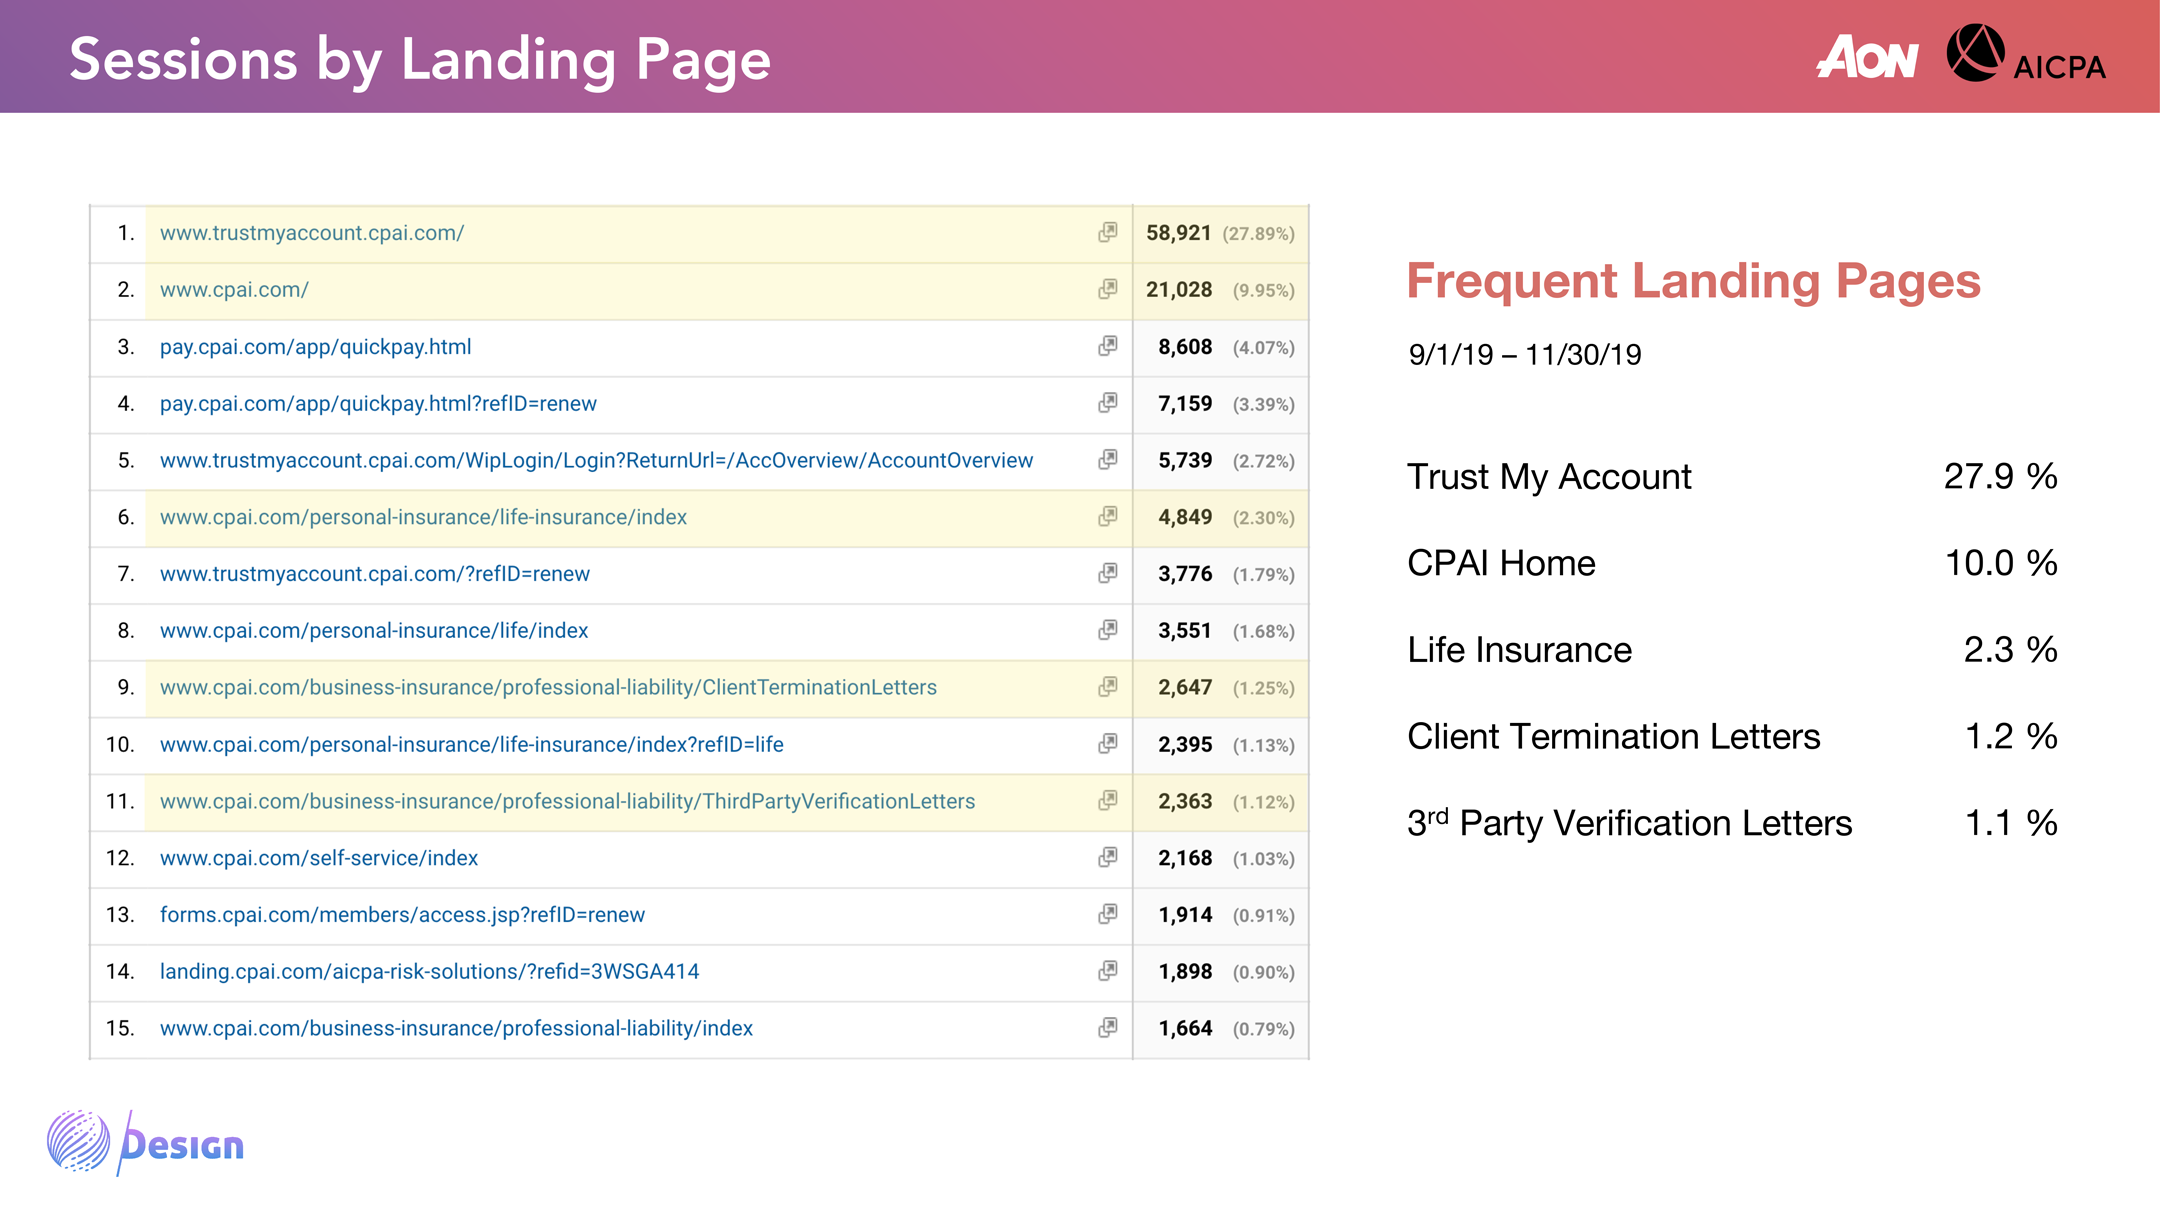Click the Sessions by Landing Page title
The height and width of the screenshot is (1215, 2160).
(x=420, y=59)
